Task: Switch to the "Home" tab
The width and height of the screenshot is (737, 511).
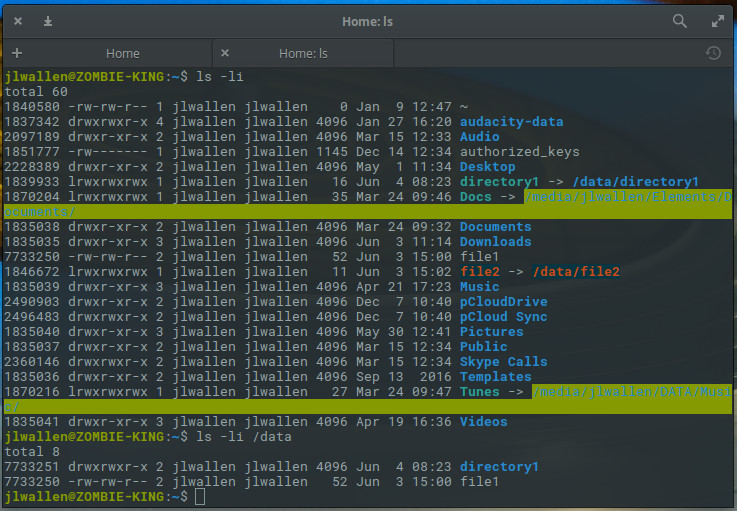Action: pyautogui.click(x=123, y=53)
